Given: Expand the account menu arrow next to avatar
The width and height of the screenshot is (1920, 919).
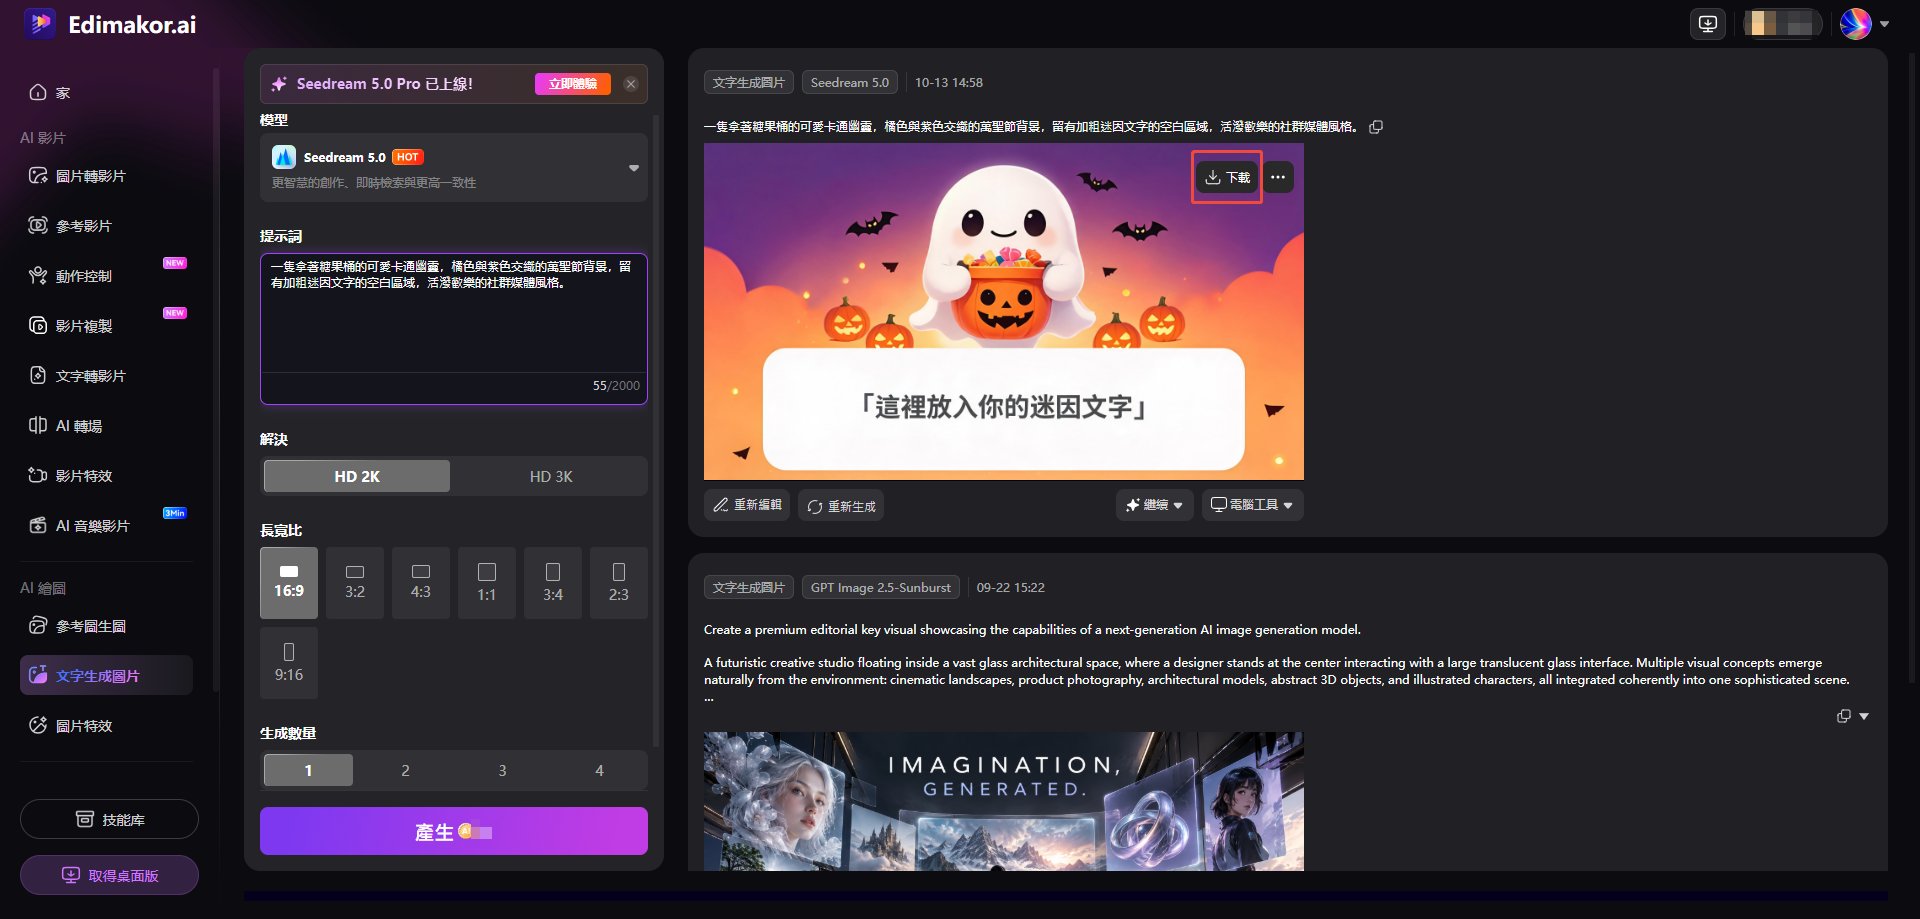Looking at the screenshot, I should tap(1885, 24).
